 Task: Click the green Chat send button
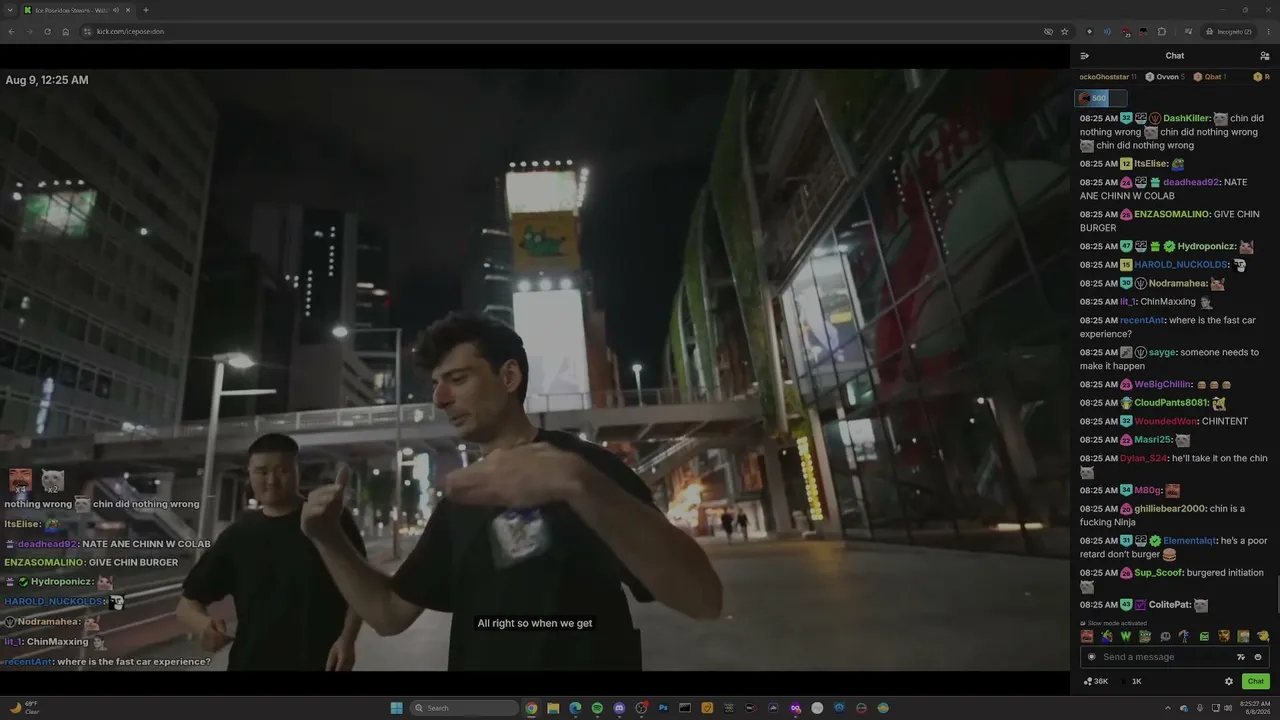tap(1256, 681)
